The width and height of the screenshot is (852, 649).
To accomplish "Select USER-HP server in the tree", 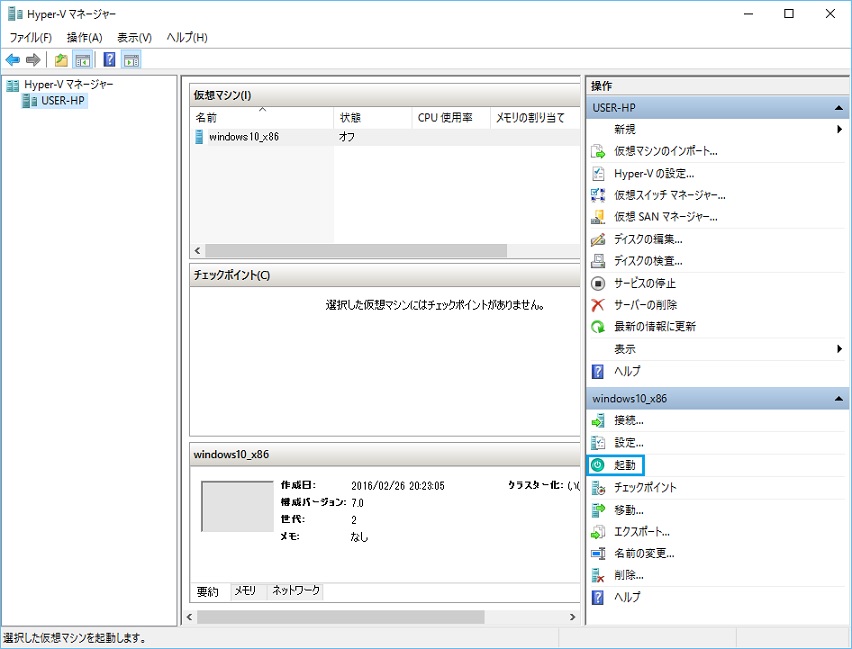I will tap(62, 101).
